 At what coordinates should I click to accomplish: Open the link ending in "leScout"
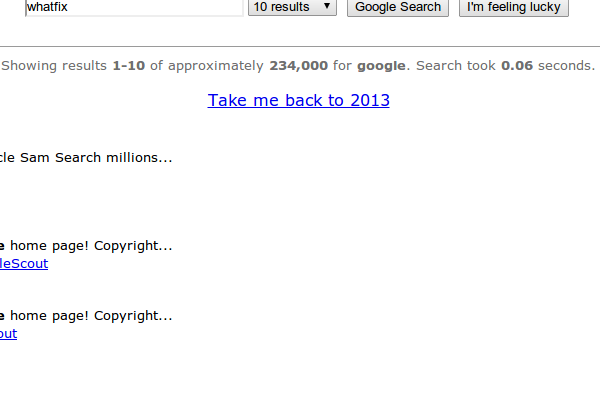[x=24, y=263]
